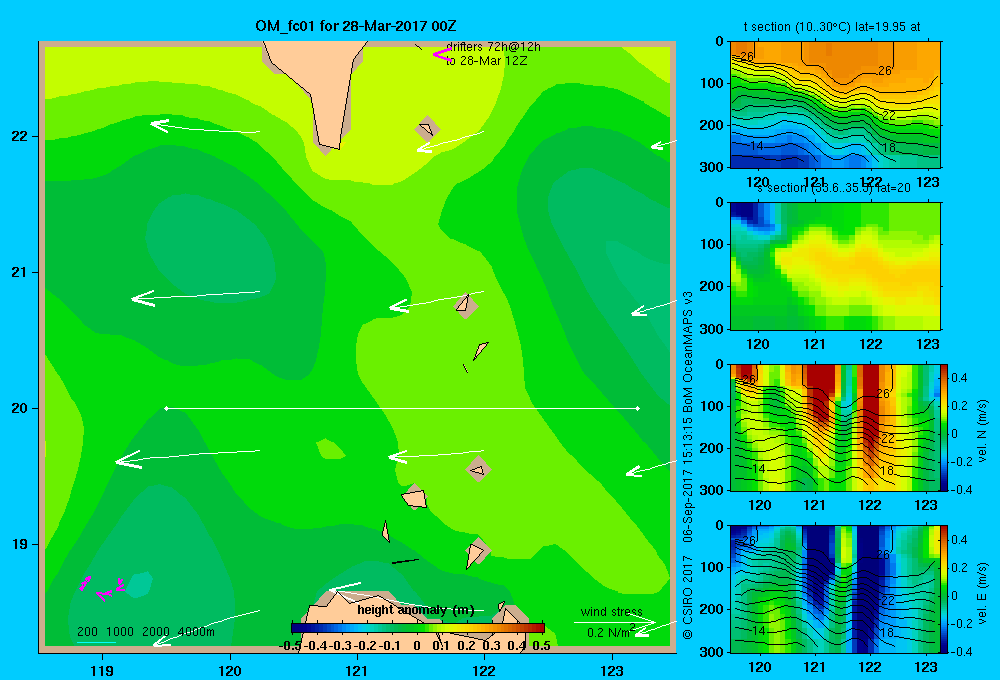1000x680 pixels.
Task: Click contour label 18 in temperature section
Action: pyautogui.click(x=888, y=148)
